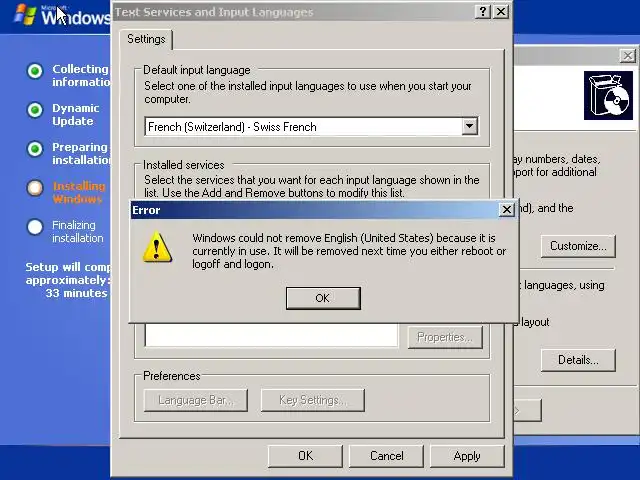Screen dimensions: 640x480
Task: Close the Text Services and Input Languages window
Action: click(501, 11)
